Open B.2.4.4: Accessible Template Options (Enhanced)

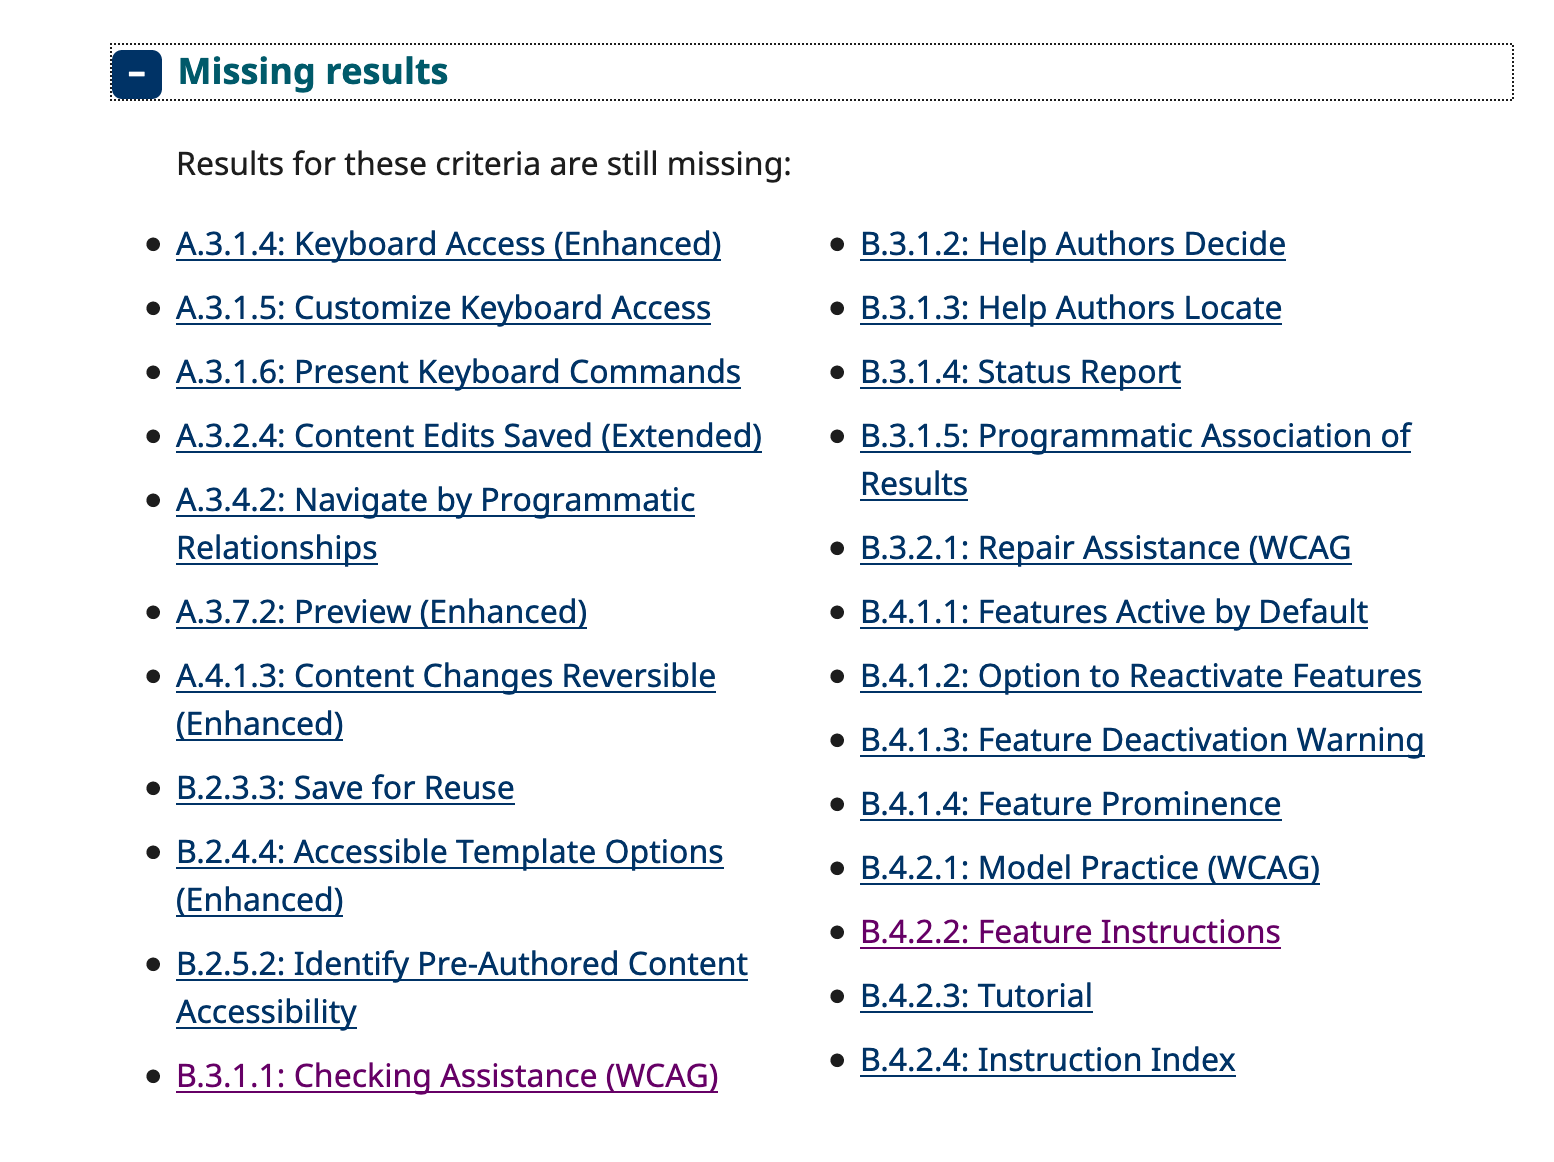[x=449, y=851]
